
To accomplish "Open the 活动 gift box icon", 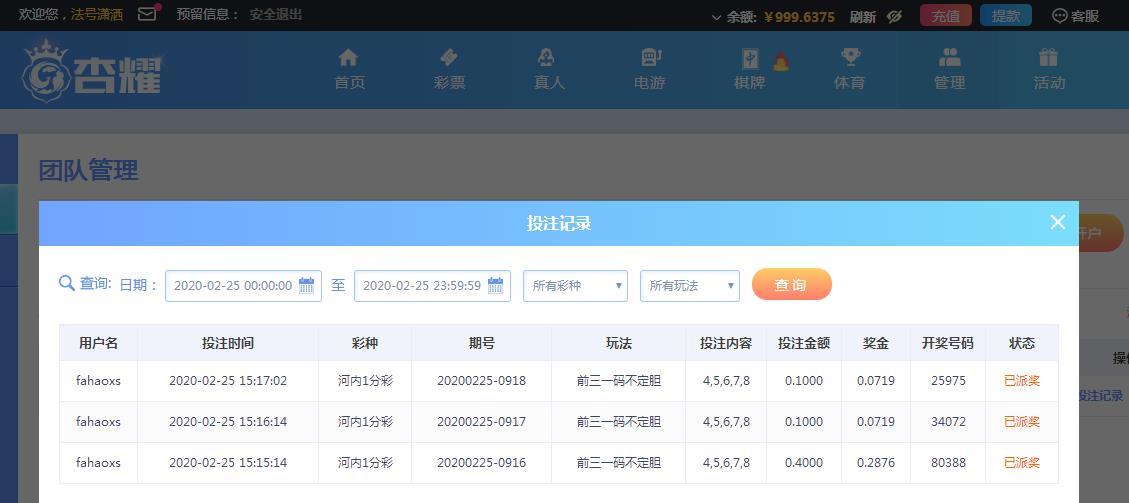I will click(1048, 58).
